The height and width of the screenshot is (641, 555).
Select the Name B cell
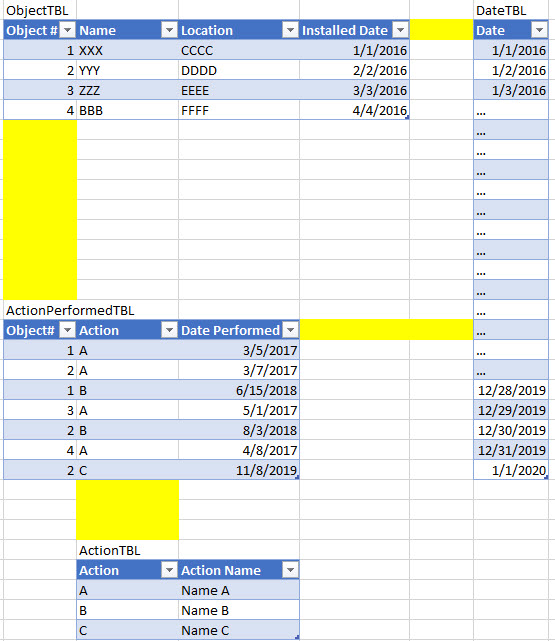239,610
